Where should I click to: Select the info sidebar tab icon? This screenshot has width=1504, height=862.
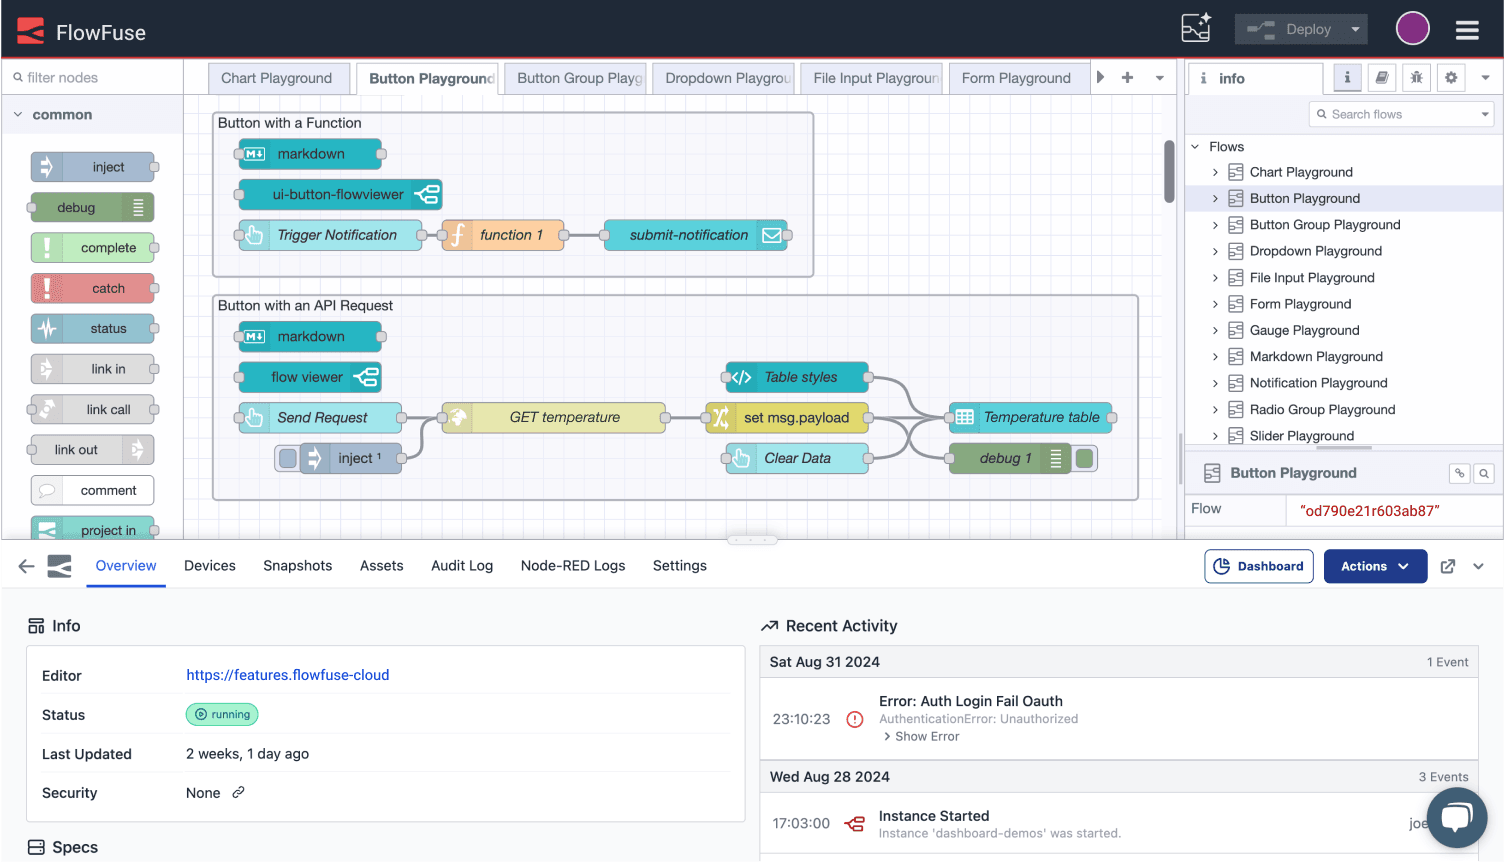1346,77
